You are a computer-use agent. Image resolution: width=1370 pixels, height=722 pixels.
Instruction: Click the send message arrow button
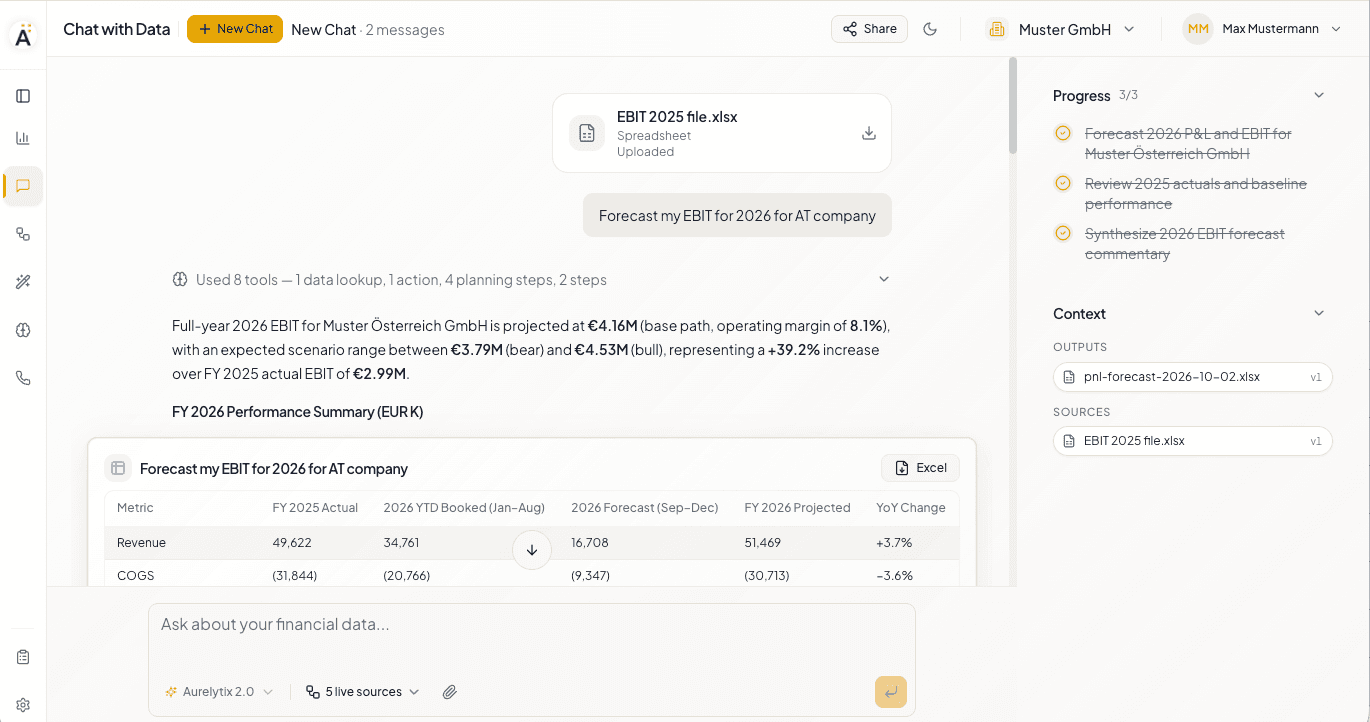tap(890, 692)
